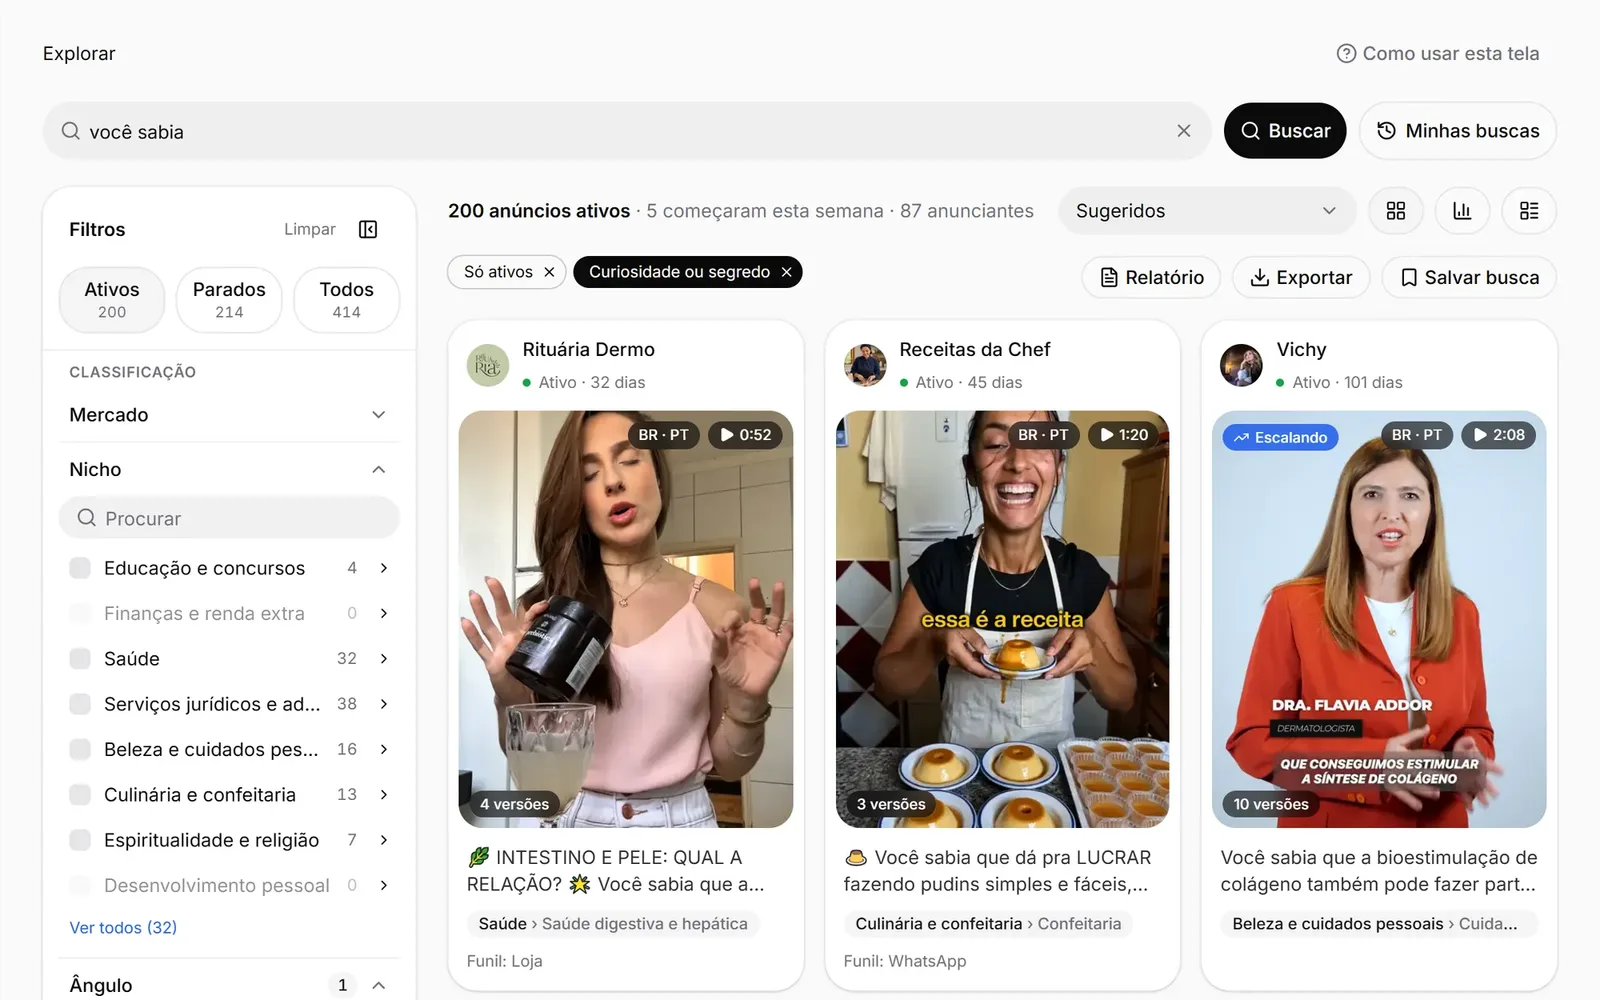The height and width of the screenshot is (1000, 1600).
Task: Open the 'Como usar esta tela' help
Action: pyautogui.click(x=1438, y=54)
